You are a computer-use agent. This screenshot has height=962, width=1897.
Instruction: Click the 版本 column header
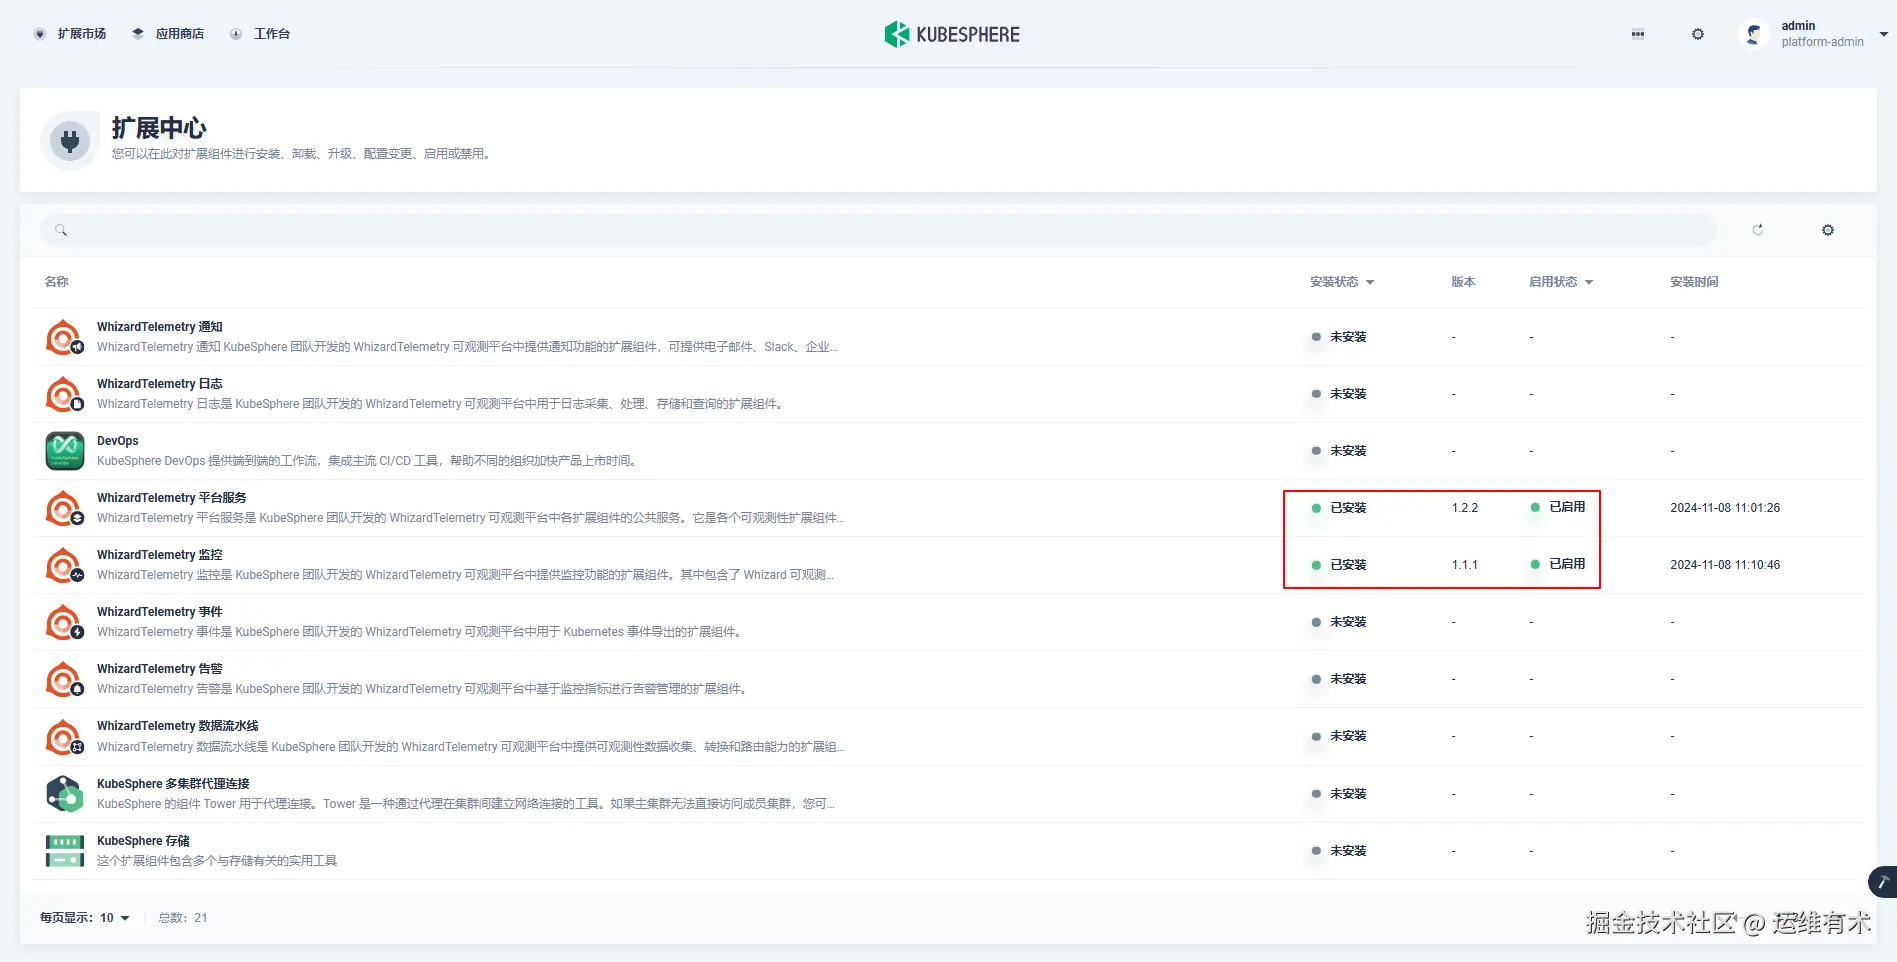[x=1463, y=282]
